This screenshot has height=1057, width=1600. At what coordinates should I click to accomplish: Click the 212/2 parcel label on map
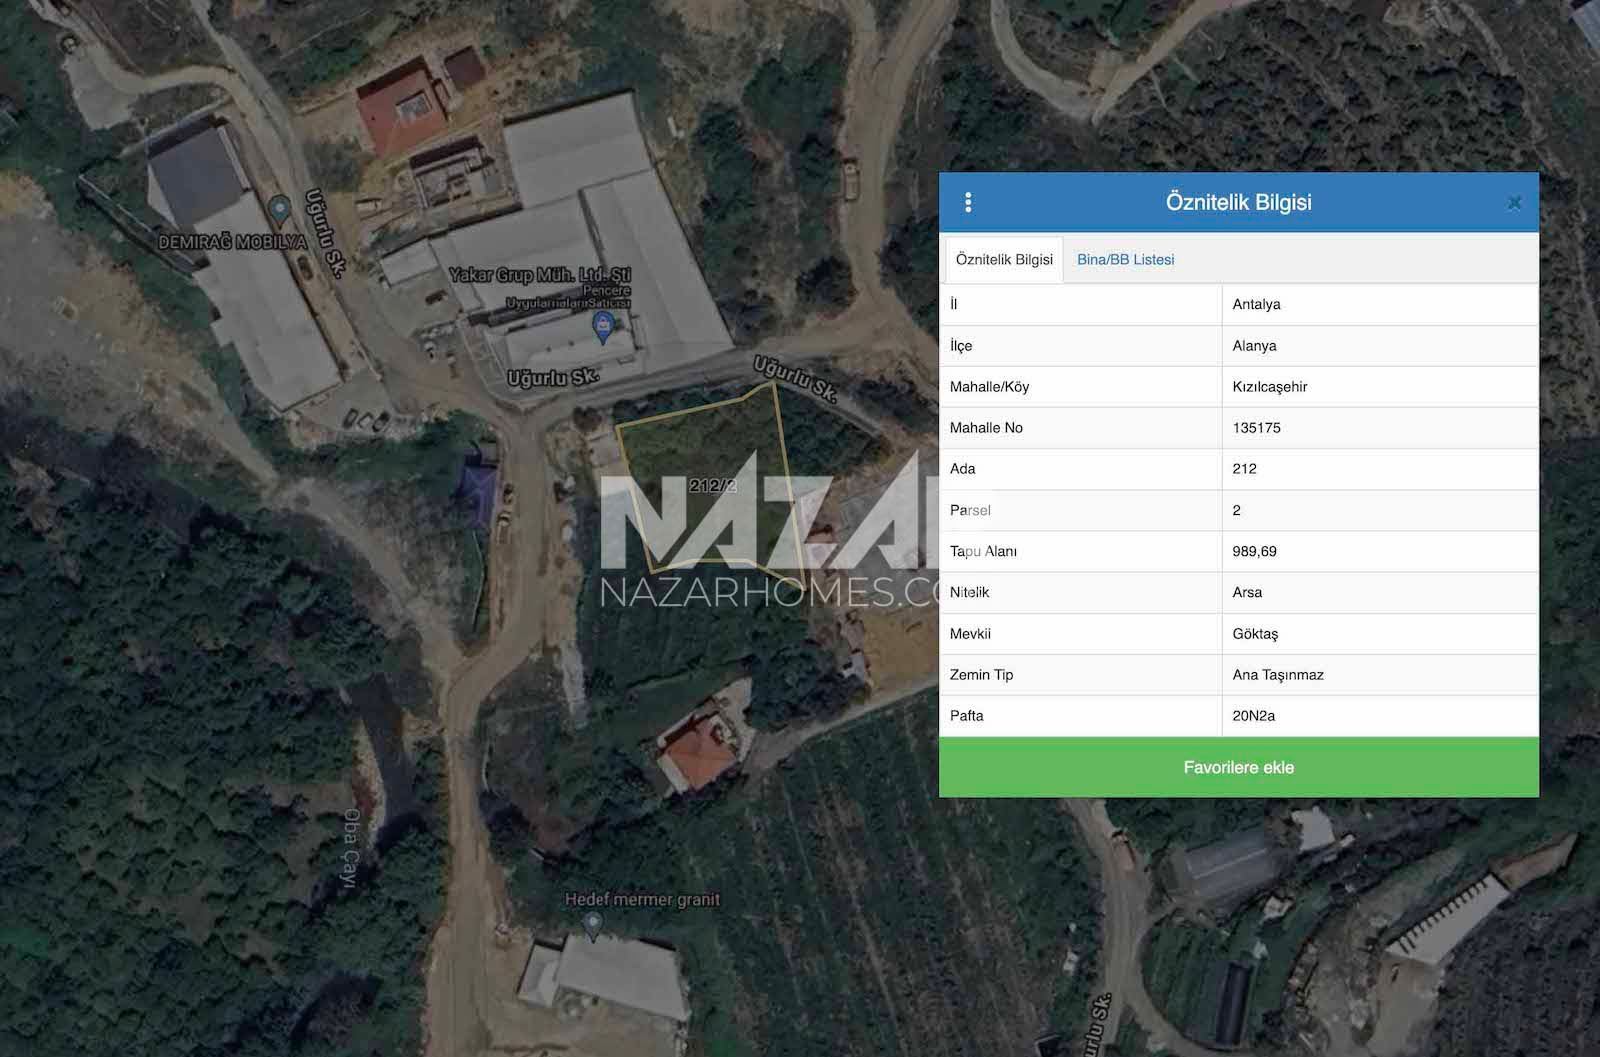[x=713, y=486]
